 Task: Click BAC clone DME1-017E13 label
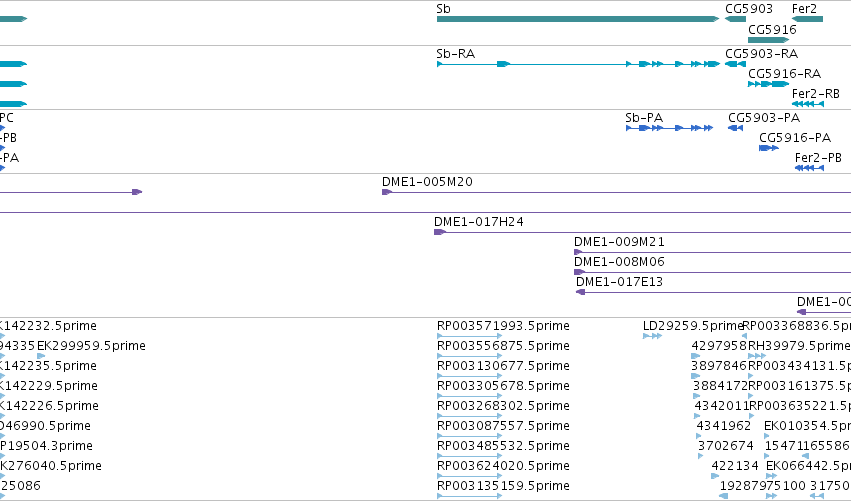[619, 282]
